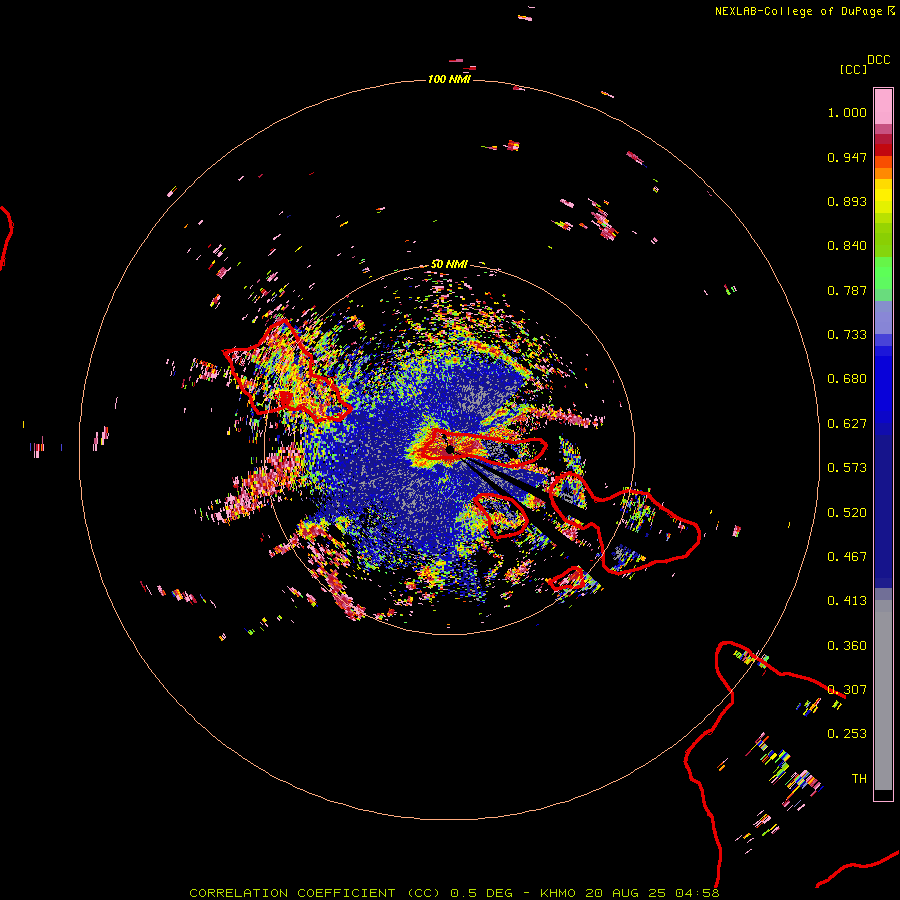The image size is (900, 900).
Task: Click the 0.520 scale value
Action: tap(847, 513)
